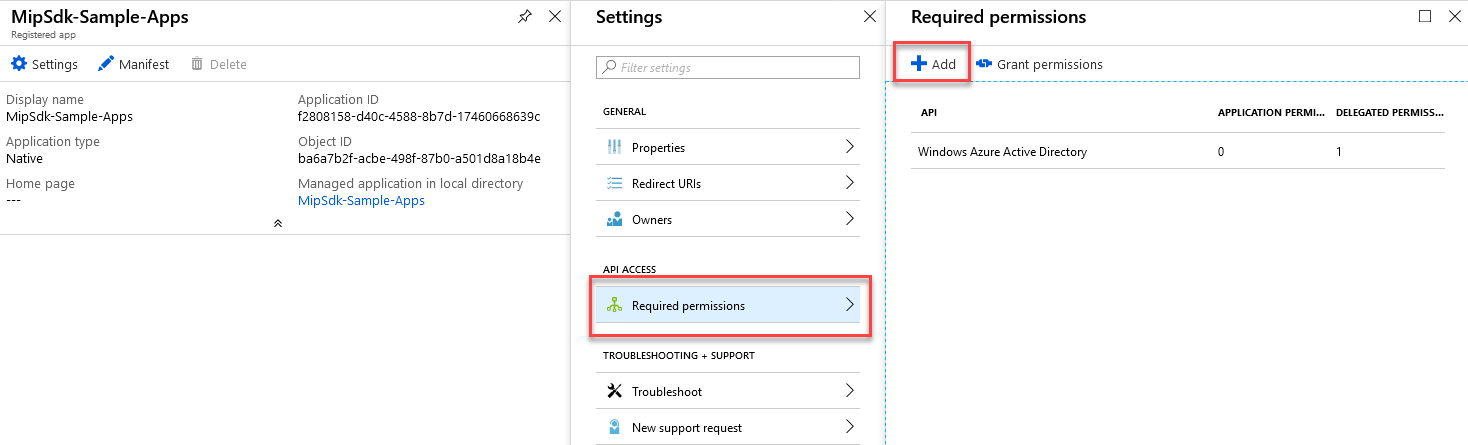
Task: Click the Redirect URIs list icon
Action: [x=614, y=184]
